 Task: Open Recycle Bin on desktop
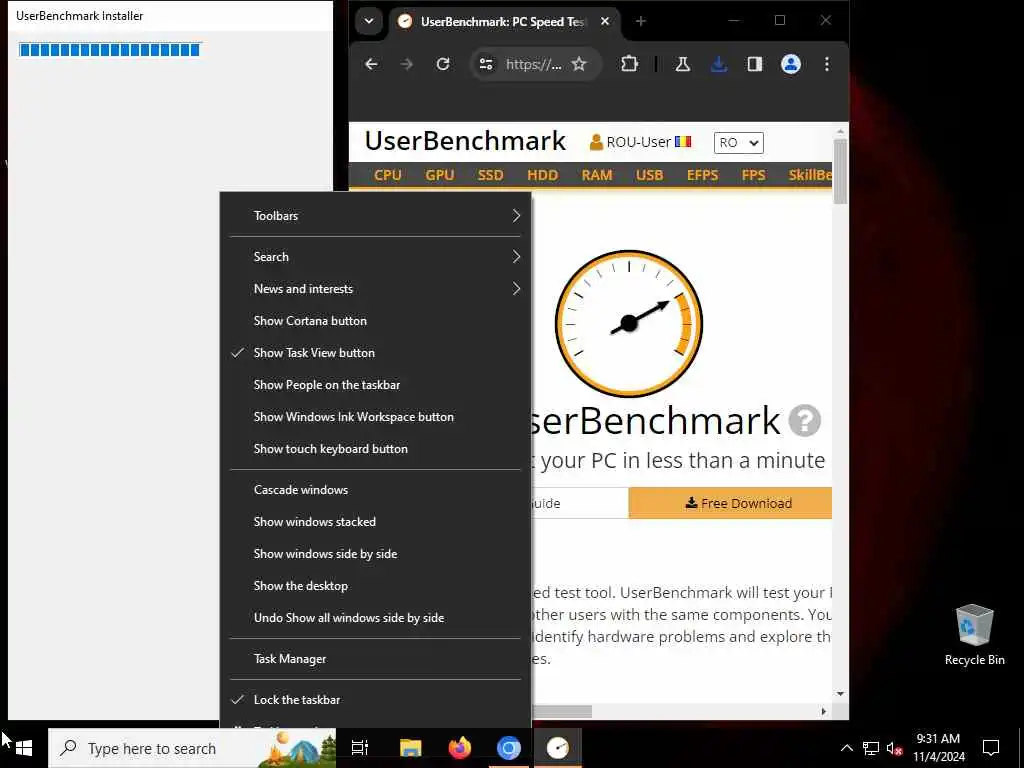click(974, 635)
